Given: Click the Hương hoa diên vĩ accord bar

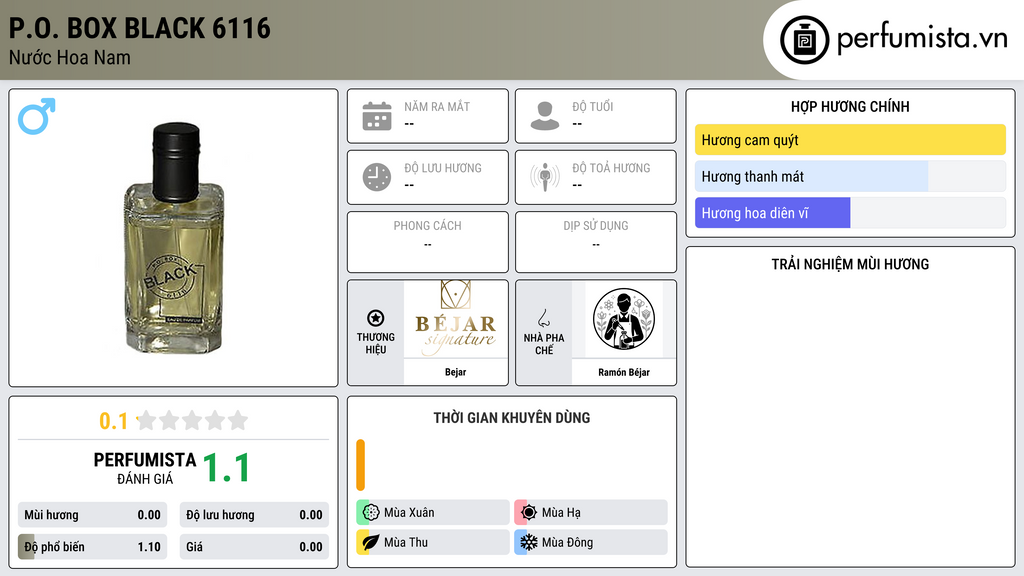Looking at the screenshot, I should point(850,213).
